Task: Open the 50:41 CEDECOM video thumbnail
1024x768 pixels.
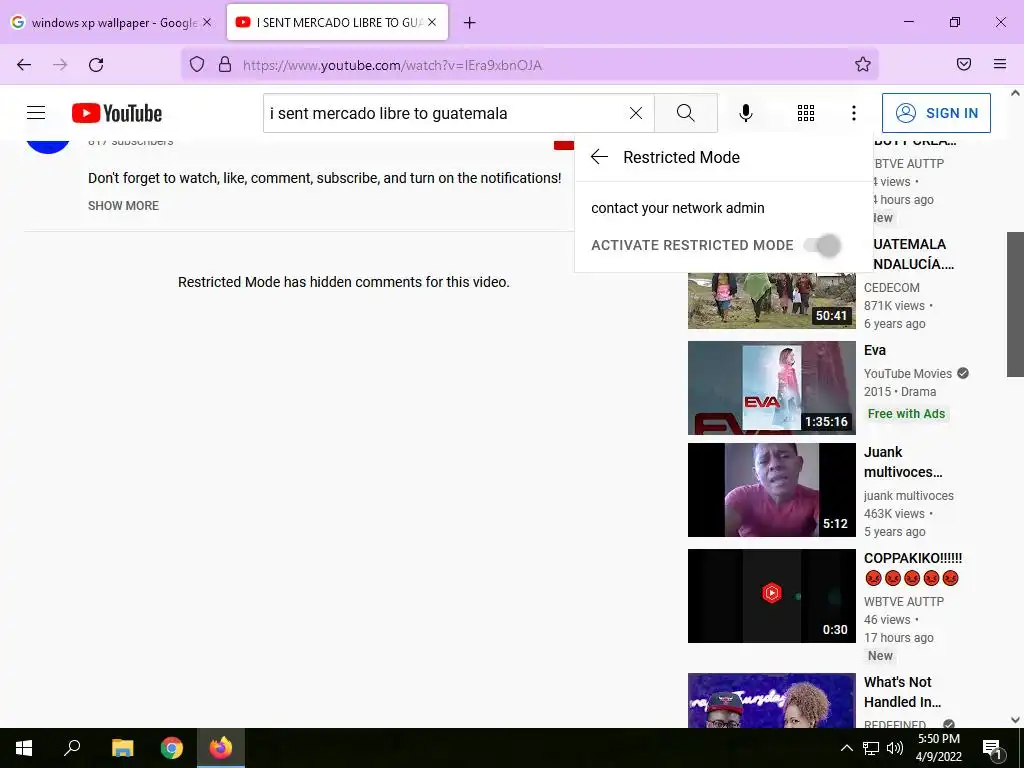Action: coord(771,300)
